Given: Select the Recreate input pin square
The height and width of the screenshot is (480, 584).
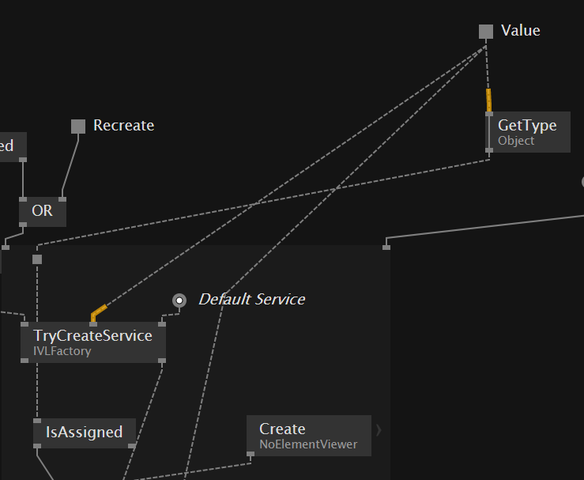Looking at the screenshot, I should point(78,126).
